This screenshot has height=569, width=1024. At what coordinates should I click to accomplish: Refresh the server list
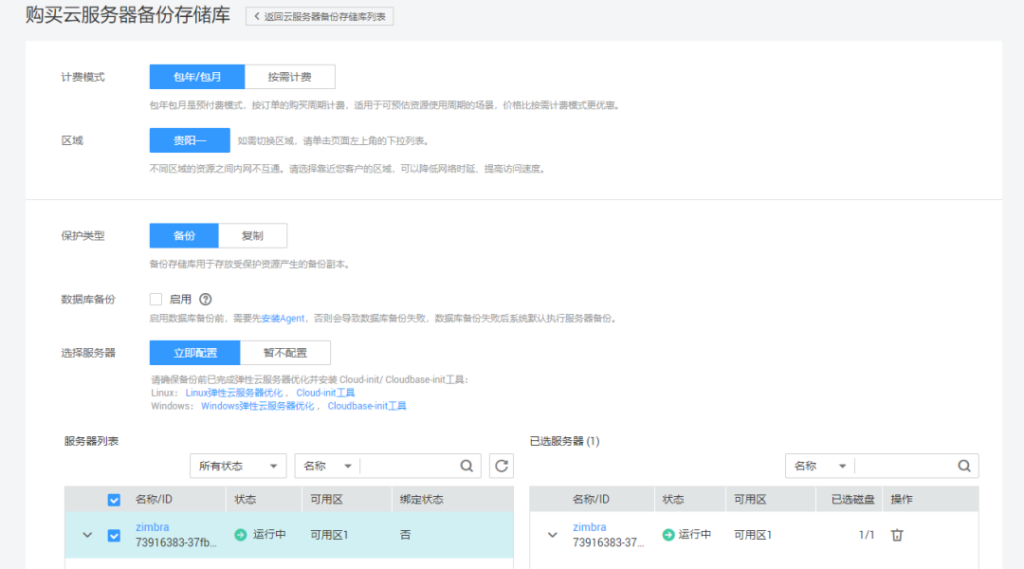point(502,466)
